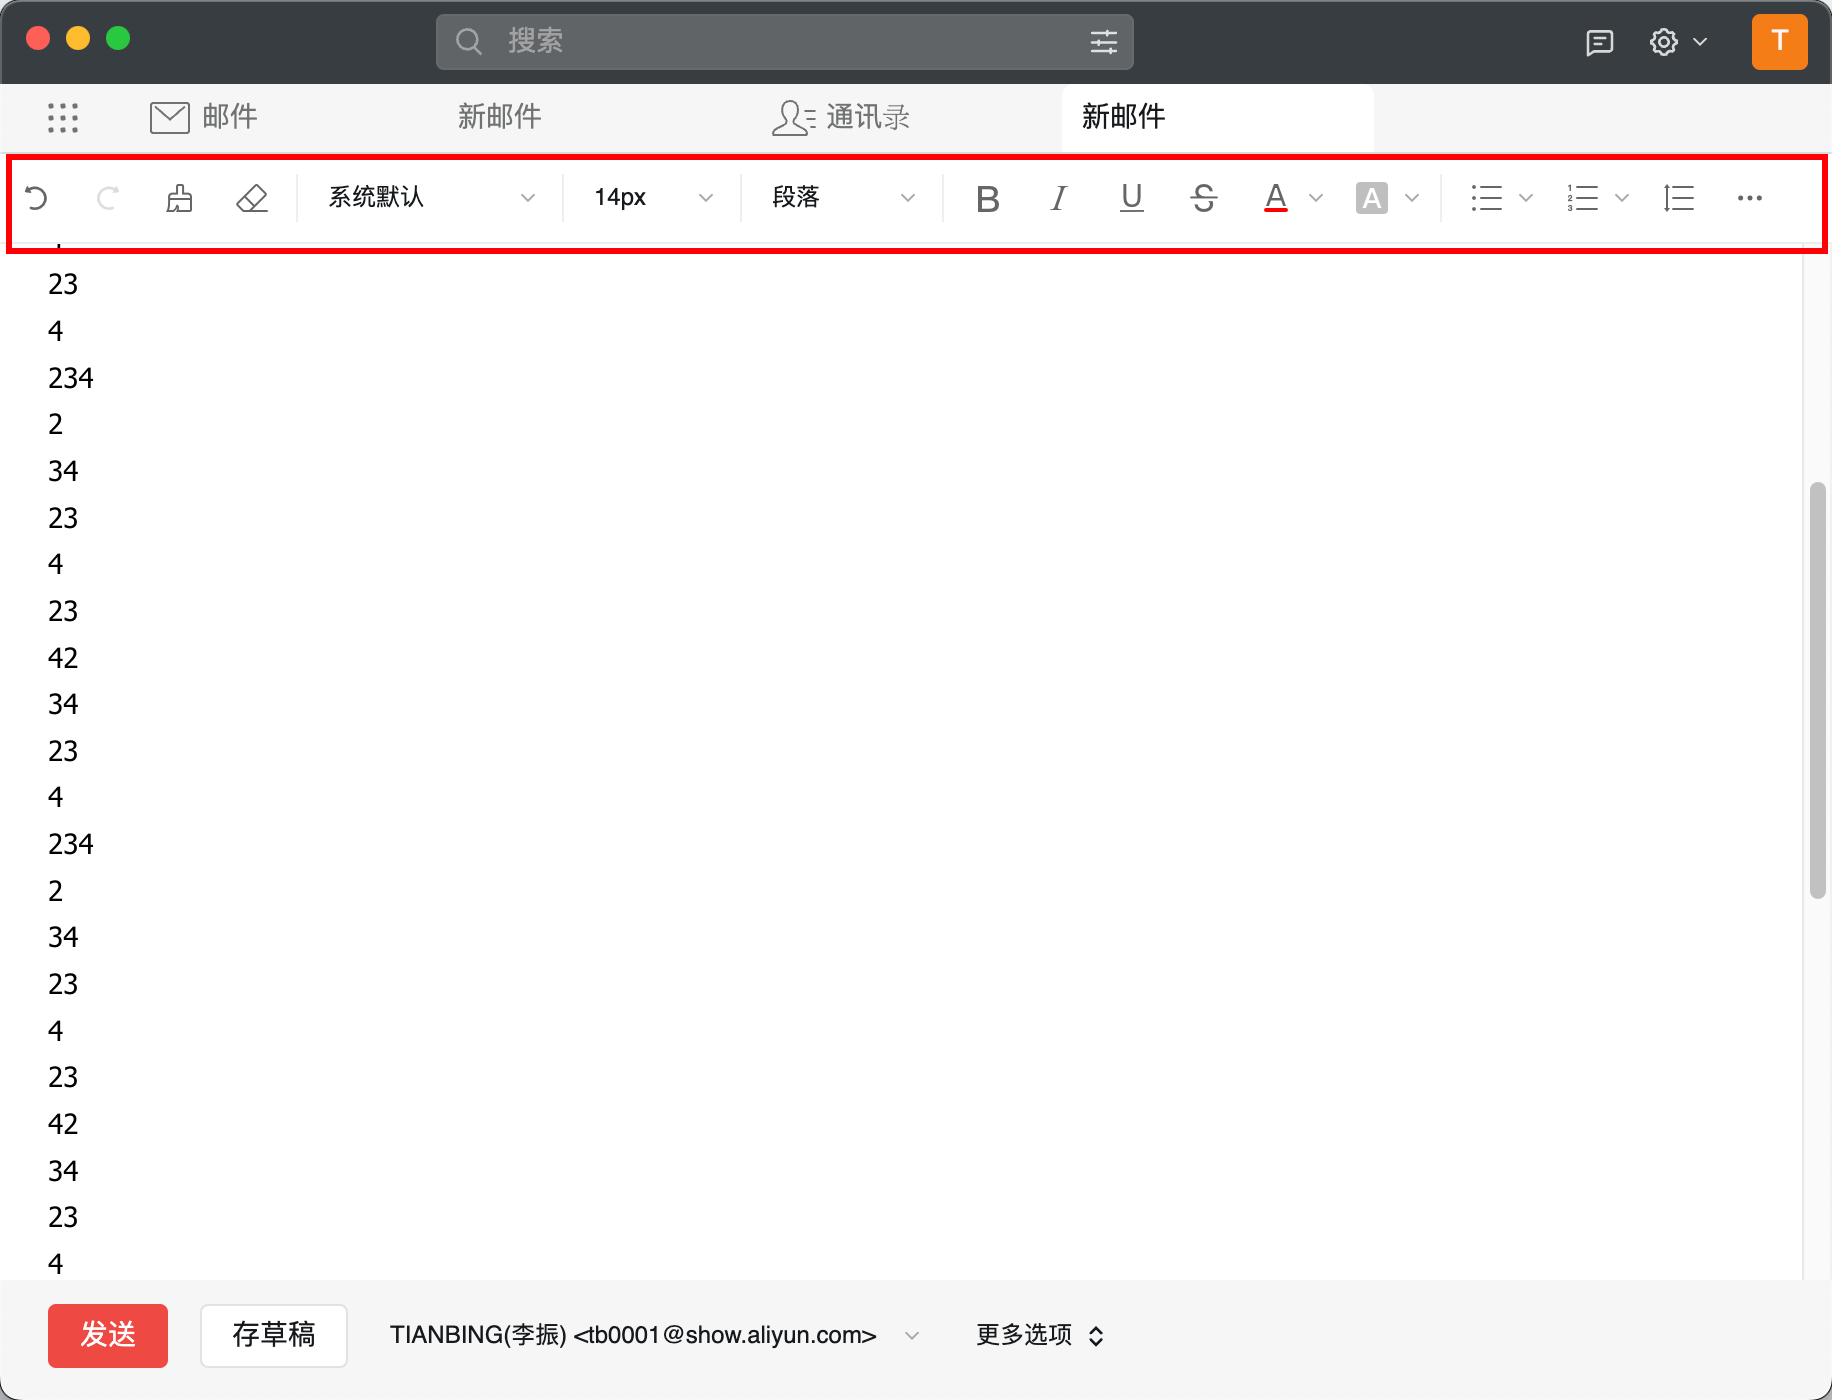Click the more formatting options ellipsis icon
Viewport: 1832px width, 1400px height.
coord(1750,198)
